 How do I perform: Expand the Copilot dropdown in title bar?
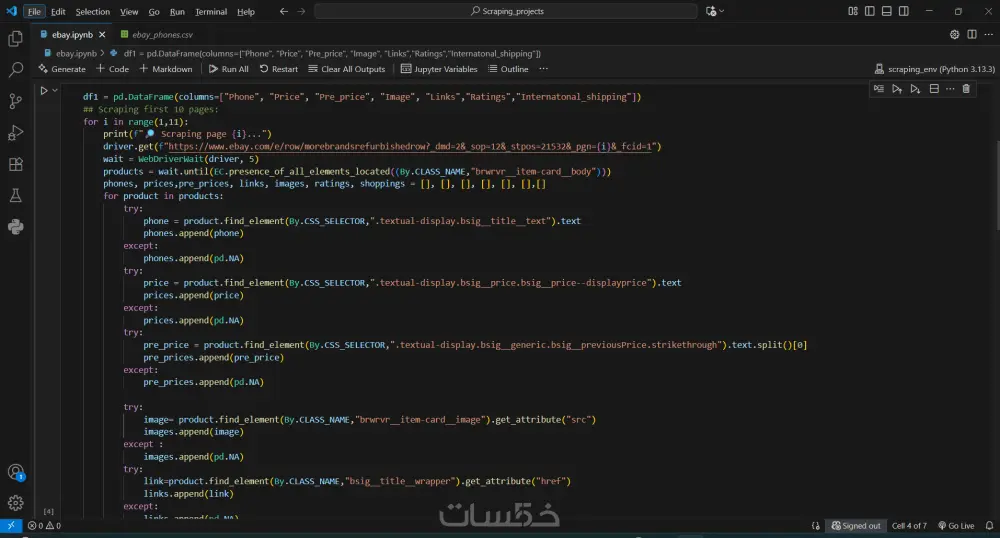point(724,11)
